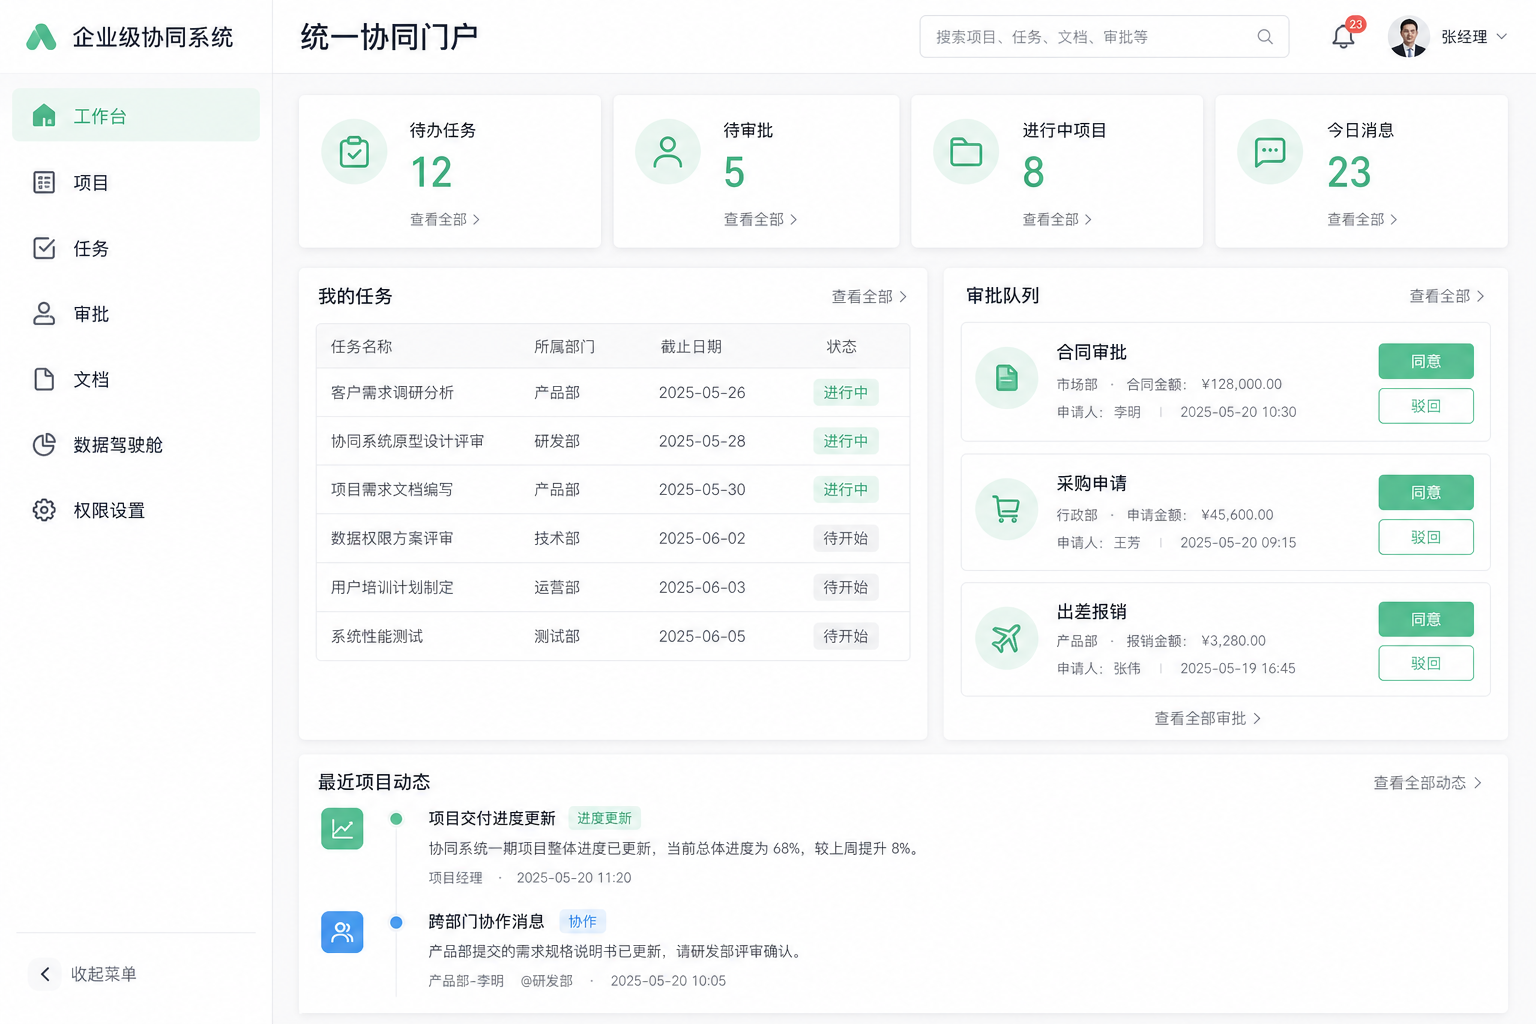Select task row 协同系统原型设计评审
1536x1024 pixels.
613,441
